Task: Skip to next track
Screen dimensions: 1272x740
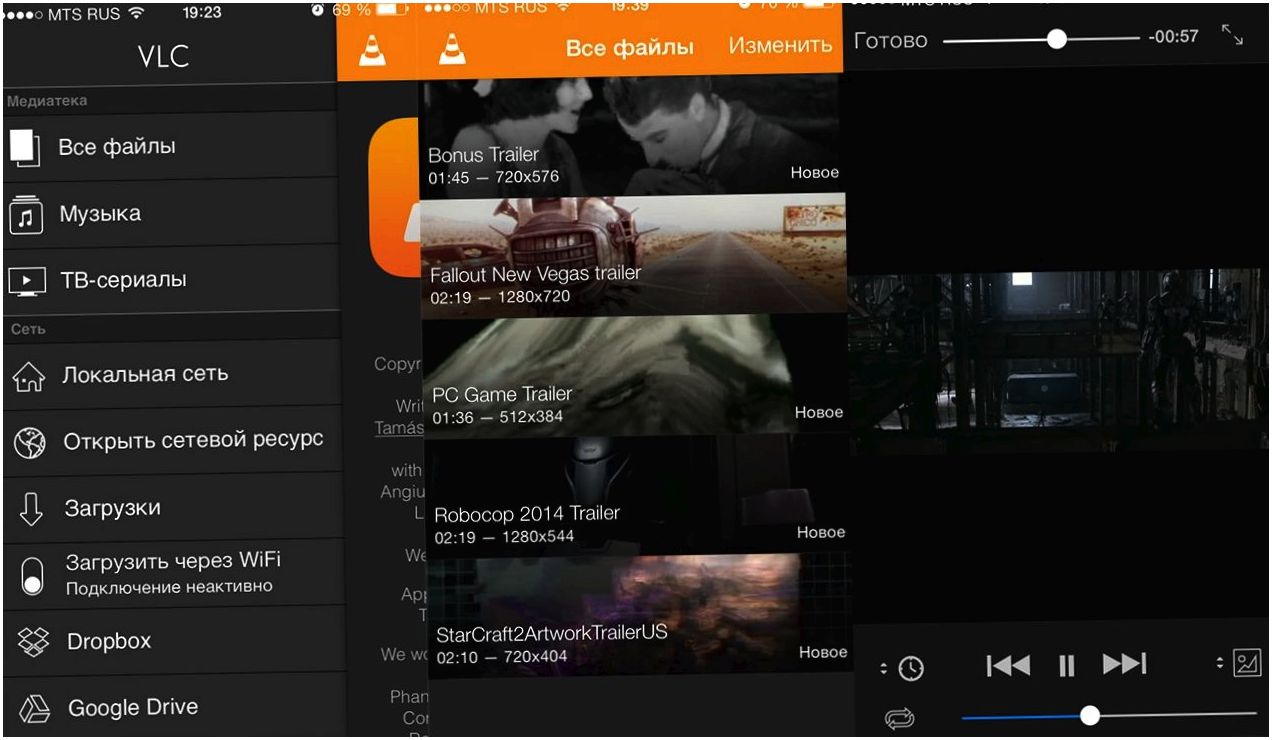Action: [1124, 664]
